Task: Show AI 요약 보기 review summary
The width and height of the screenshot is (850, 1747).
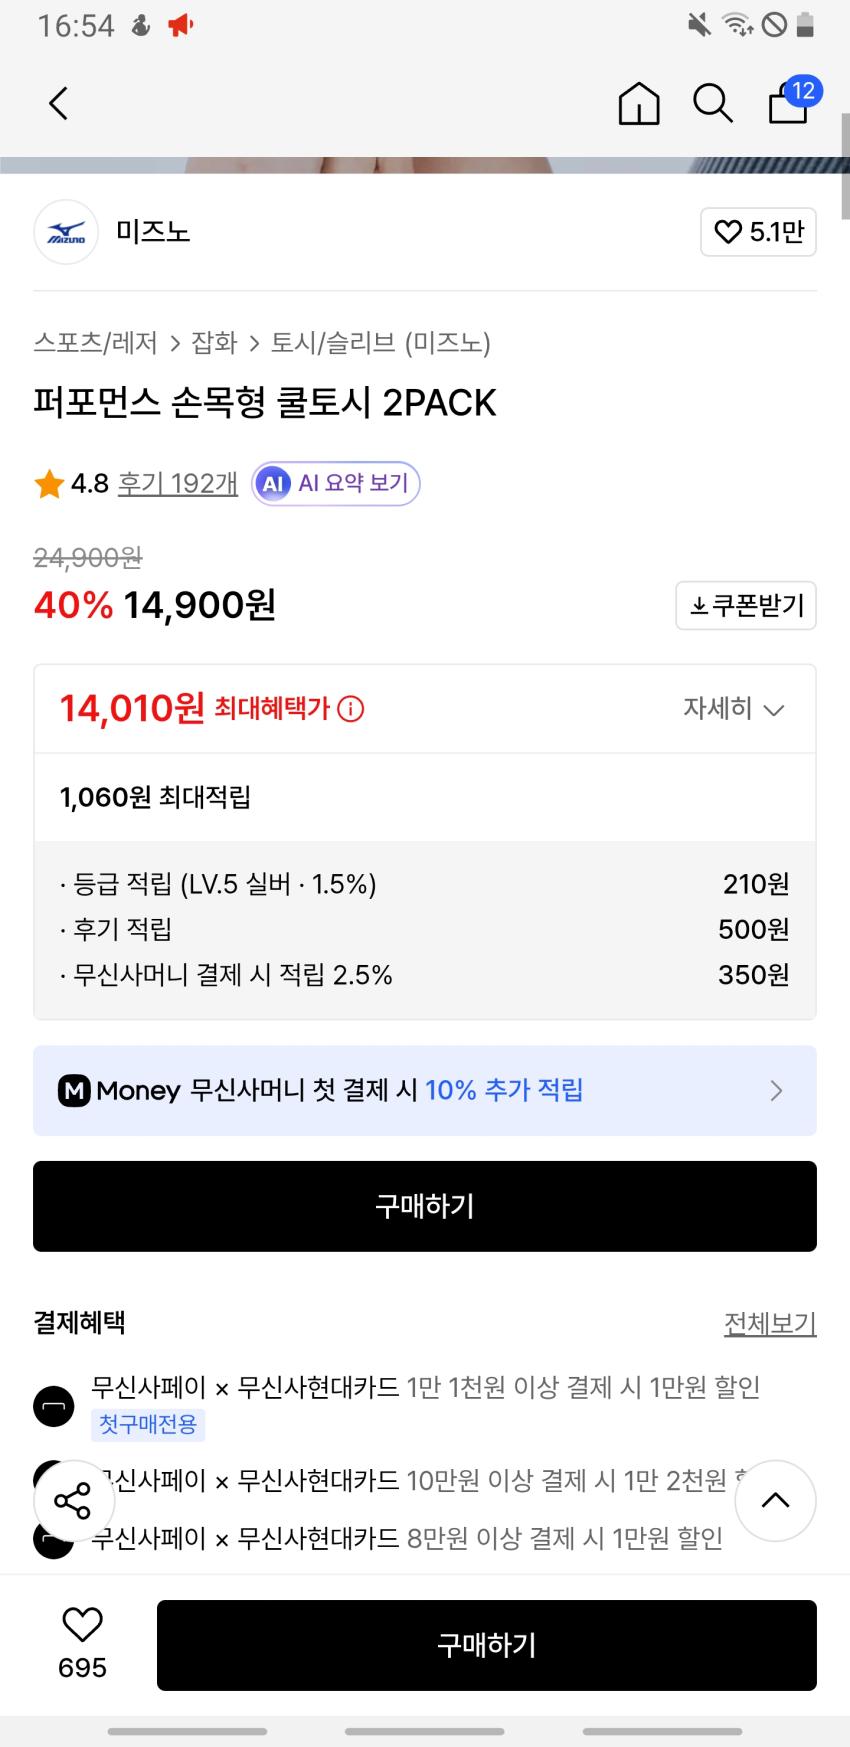Action: [335, 484]
